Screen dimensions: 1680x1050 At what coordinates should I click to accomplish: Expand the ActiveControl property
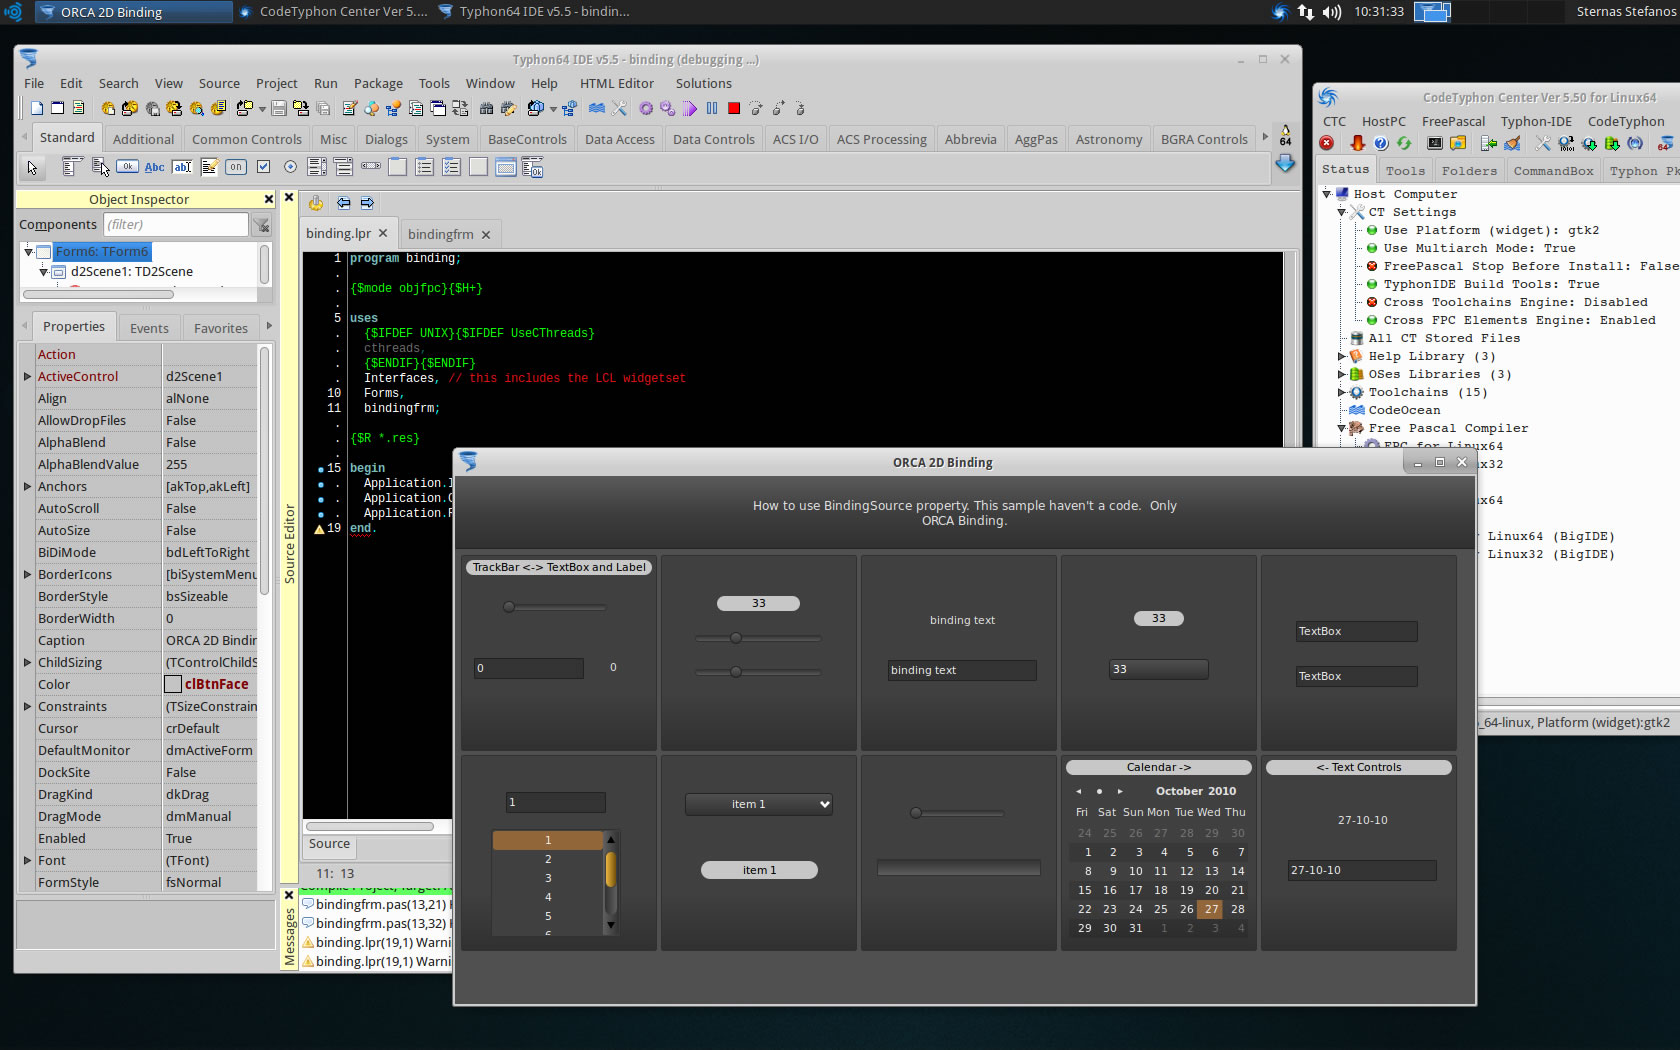point(27,377)
